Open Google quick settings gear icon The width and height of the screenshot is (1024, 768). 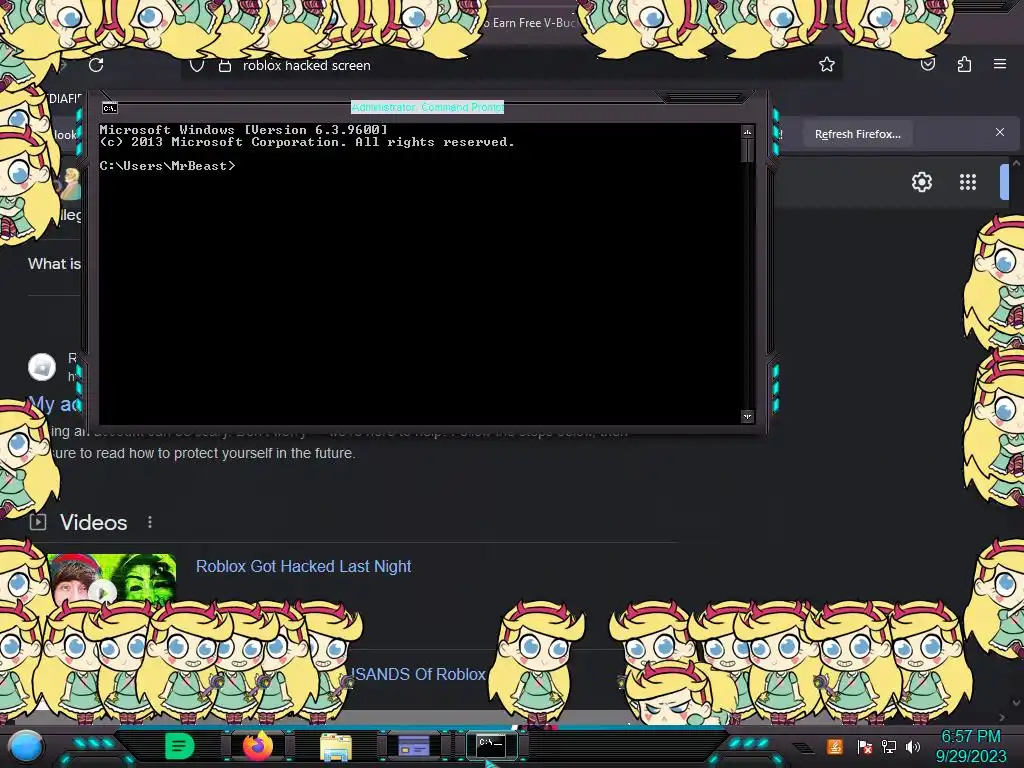point(921,182)
